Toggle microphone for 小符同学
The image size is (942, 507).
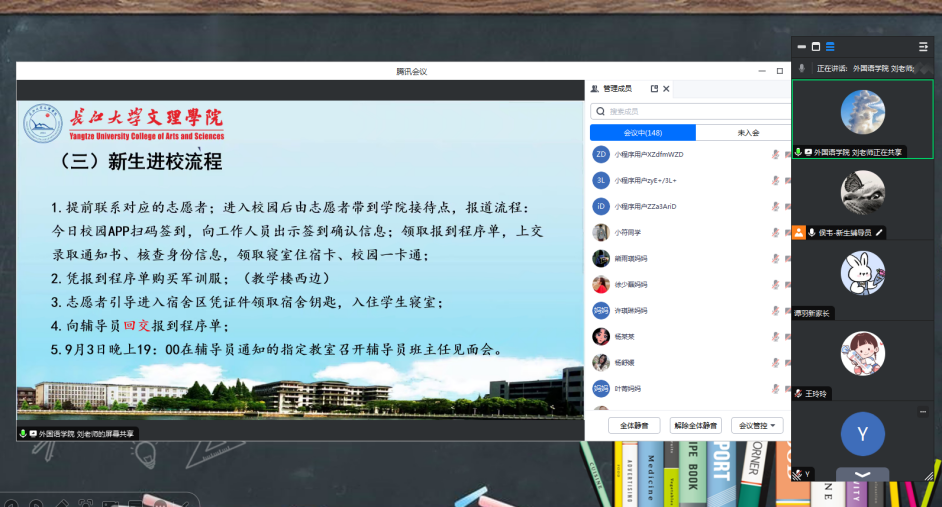tap(775, 232)
